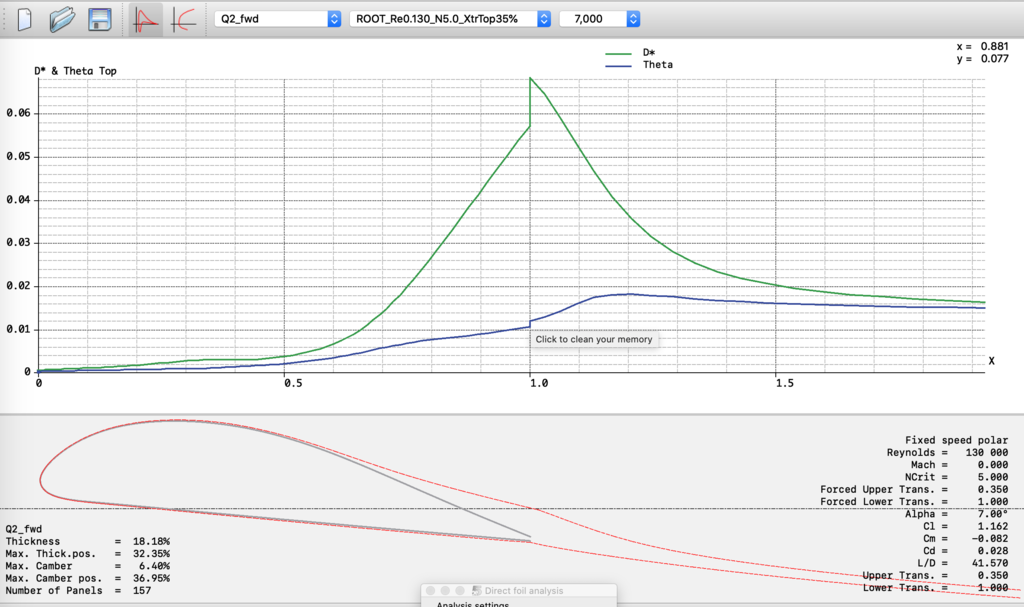
Task: Open the 7,000 alpha value dropdown
Action: point(600,19)
